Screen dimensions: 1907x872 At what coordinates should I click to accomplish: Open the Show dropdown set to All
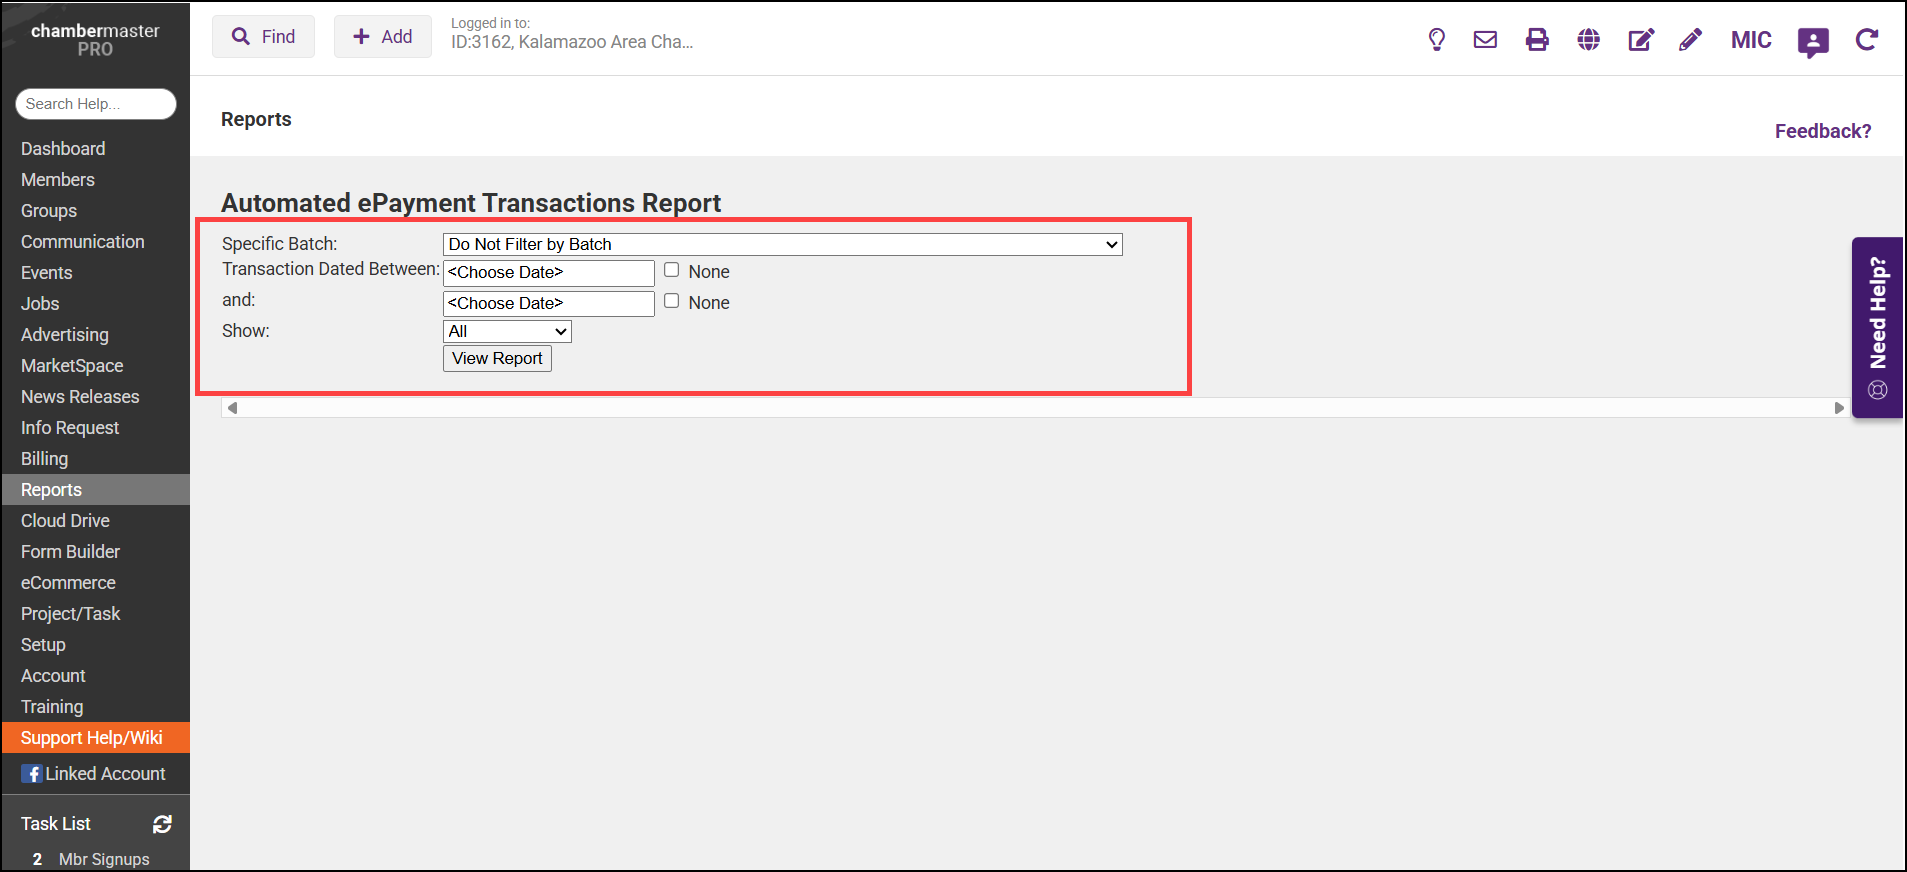point(507,332)
